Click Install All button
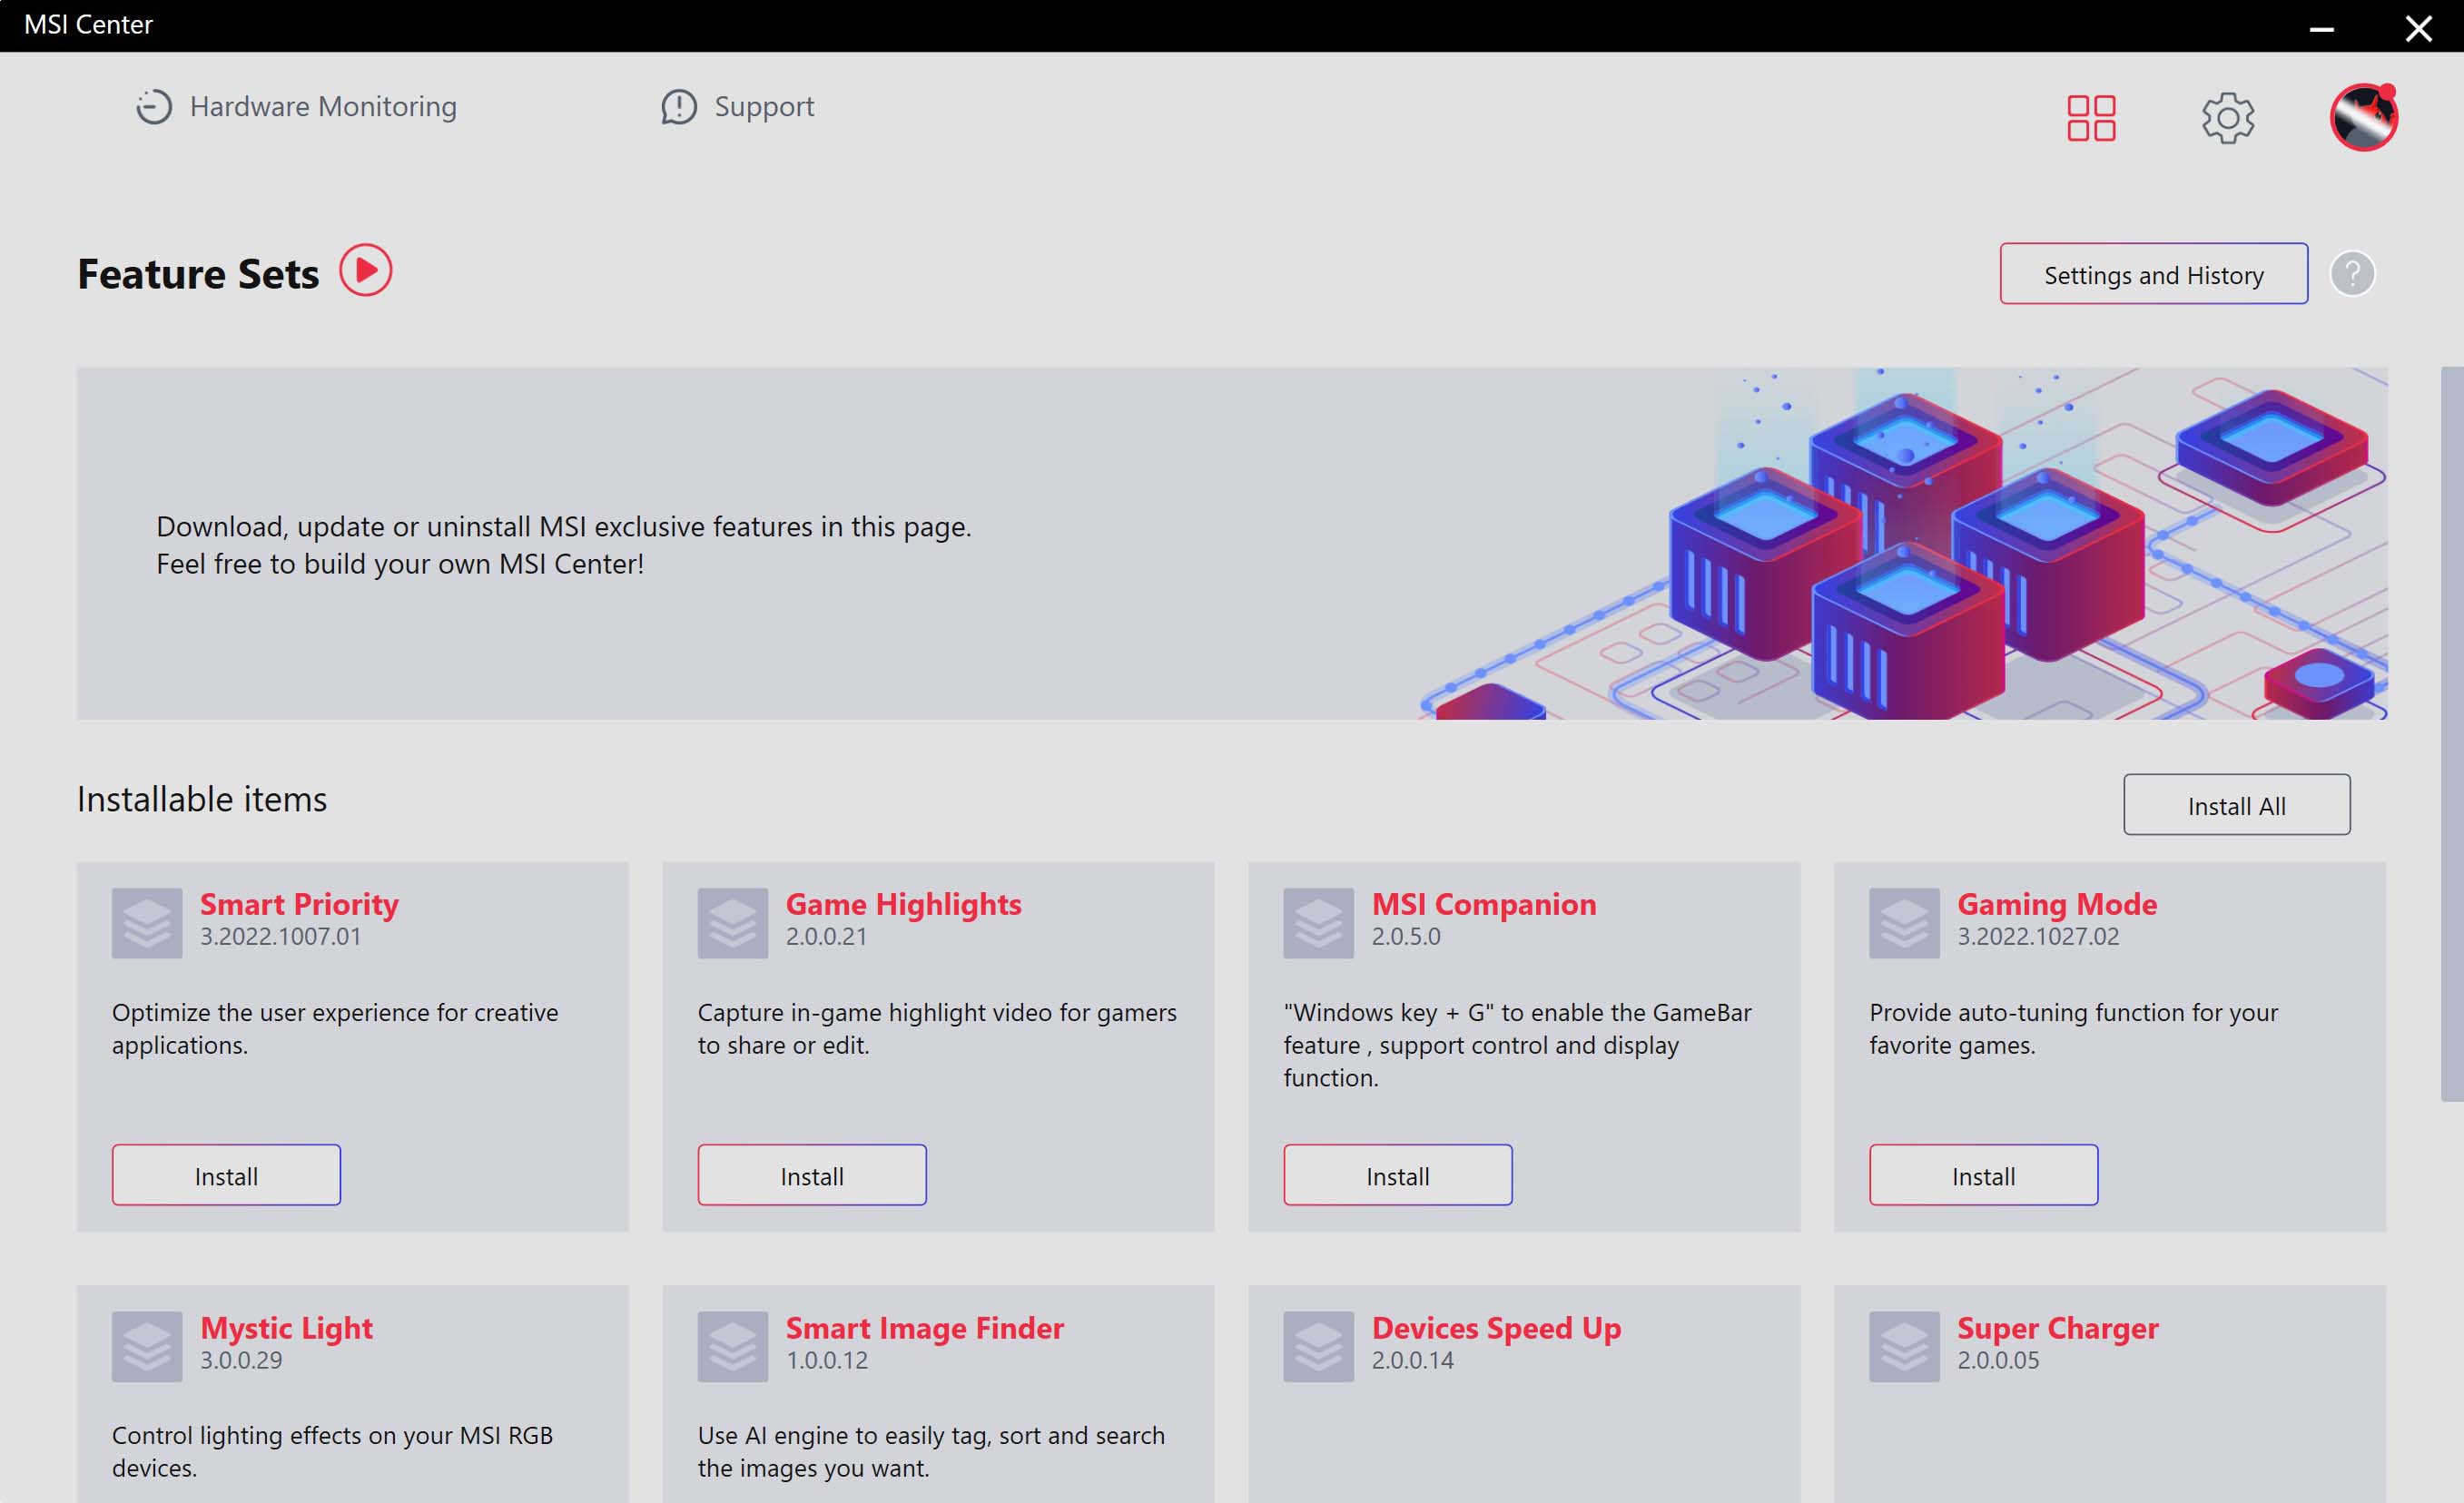 pyautogui.click(x=2237, y=804)
